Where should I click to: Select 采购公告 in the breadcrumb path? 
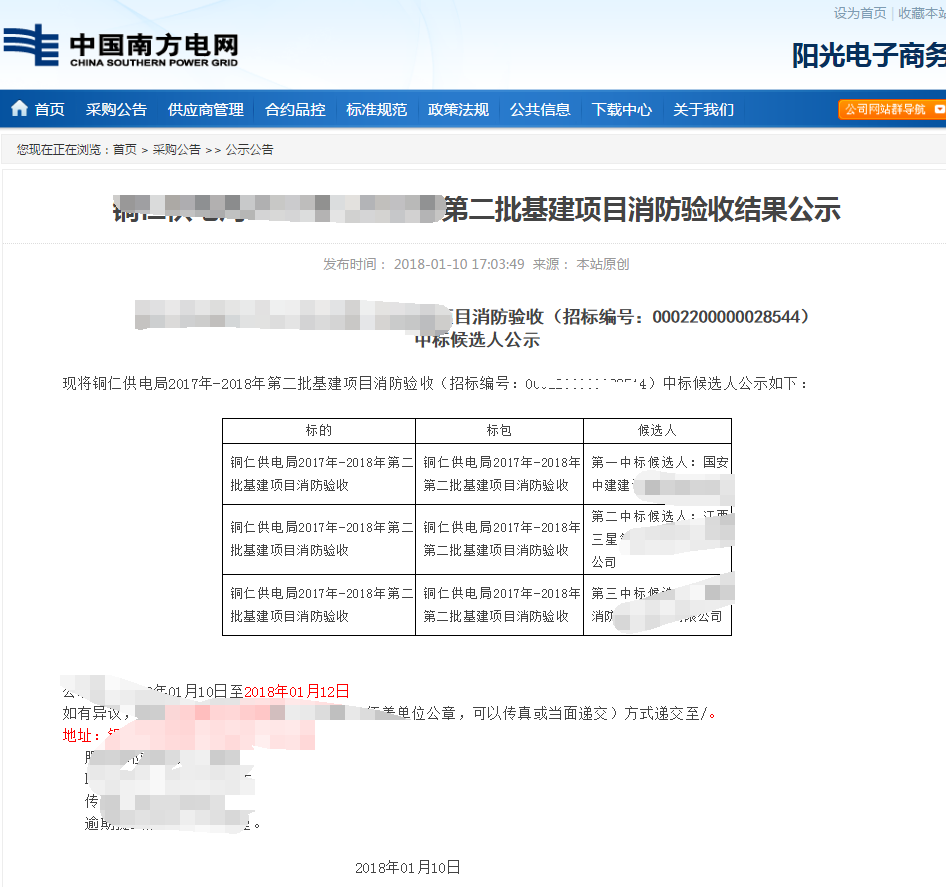click(170, 148)
